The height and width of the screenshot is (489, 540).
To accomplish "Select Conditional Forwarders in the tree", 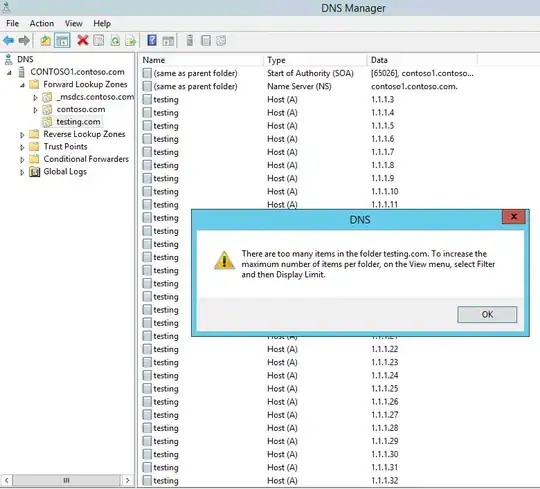I will tap(86, 159).
